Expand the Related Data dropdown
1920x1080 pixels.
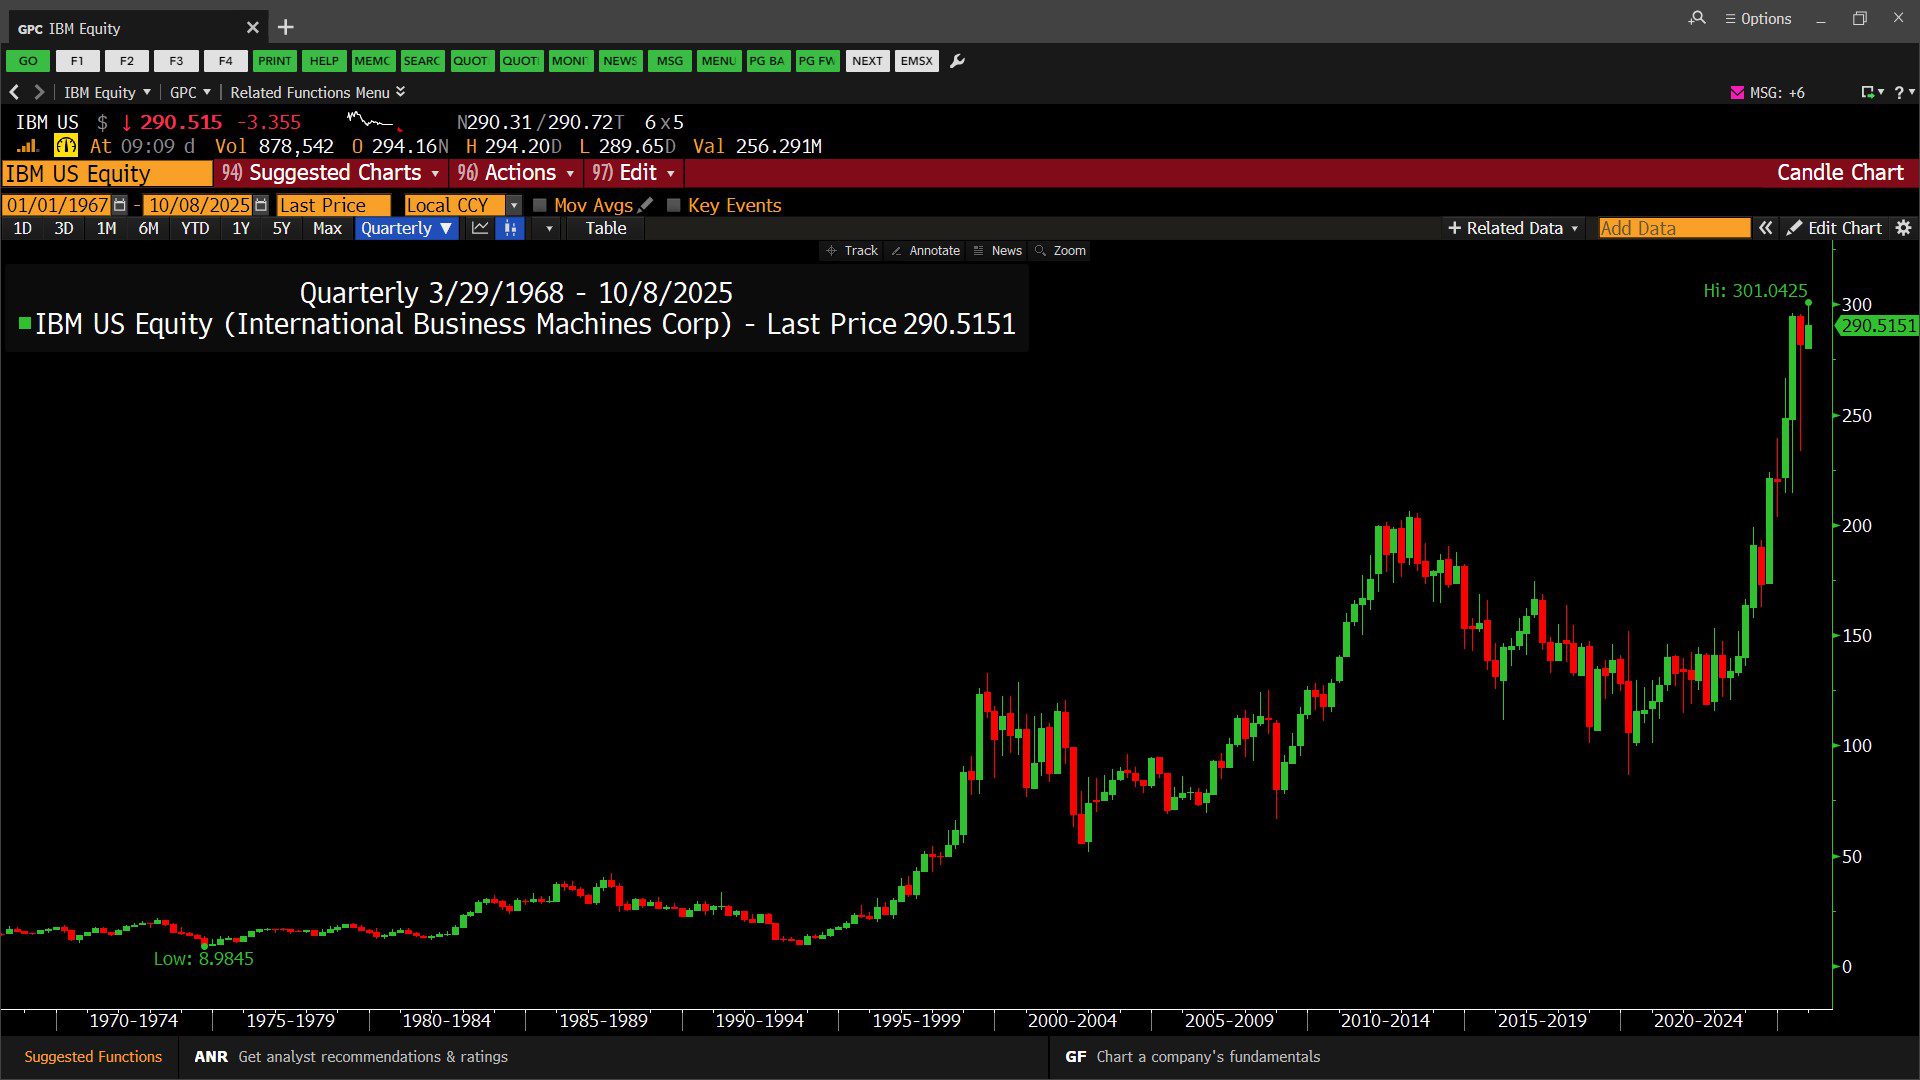pos(1513,228)
